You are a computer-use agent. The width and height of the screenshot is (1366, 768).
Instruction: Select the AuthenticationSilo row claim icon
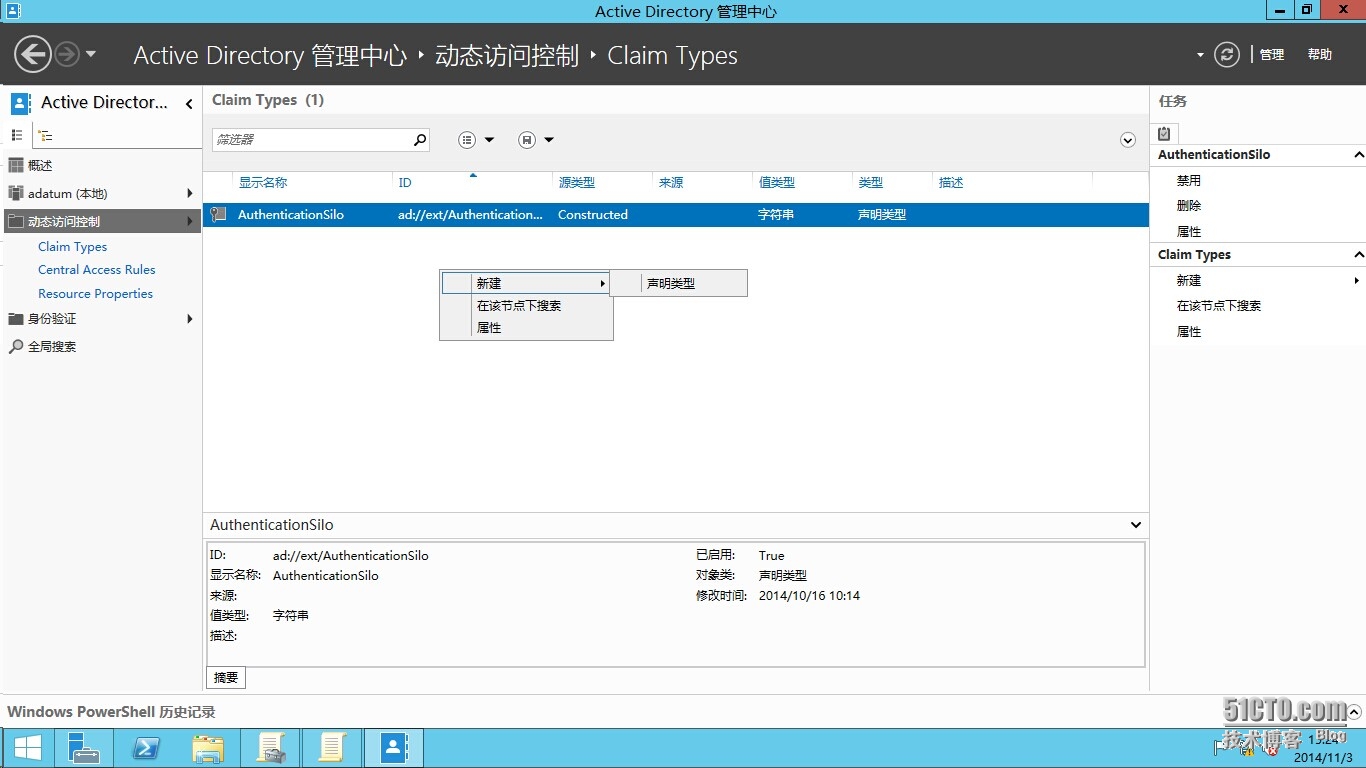pyautogui.click(x=219, y=214)
